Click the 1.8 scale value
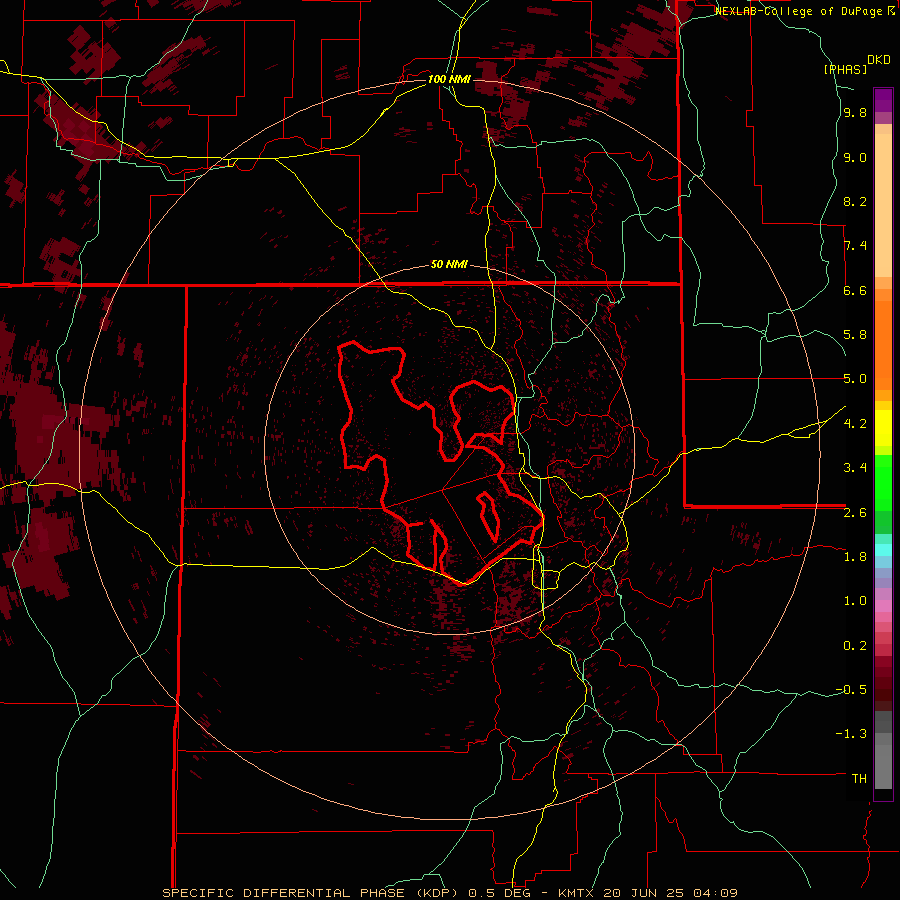The image size is (900, 900). [855, 557]
